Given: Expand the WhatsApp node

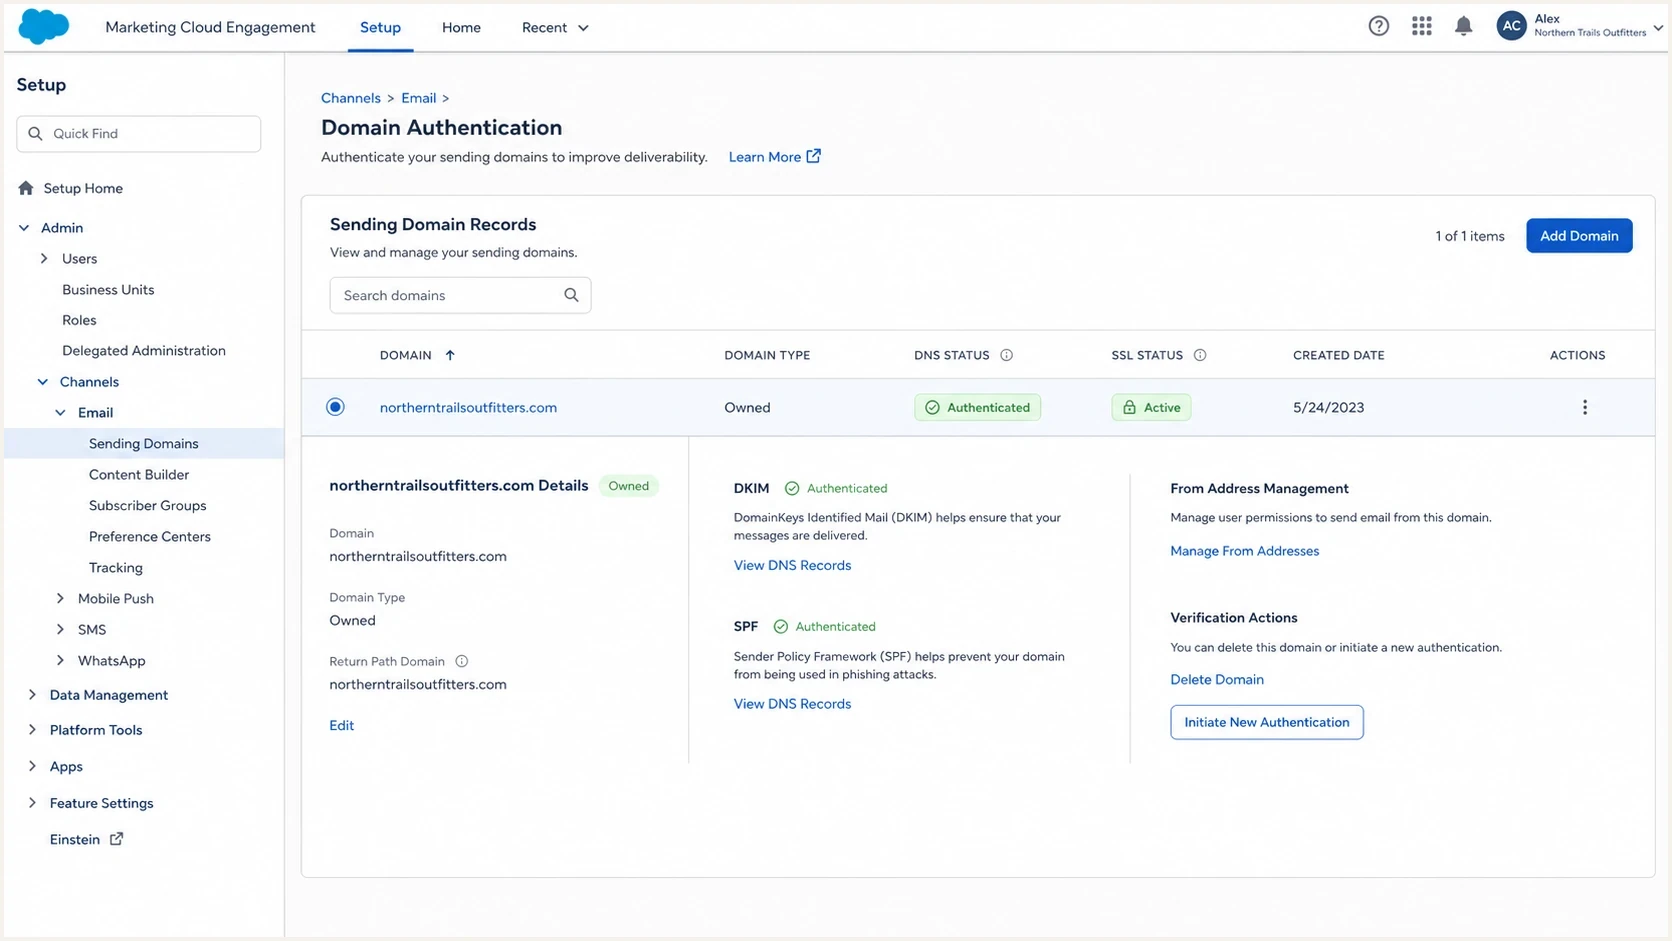Looking at the screenshot, I should click(x=60, y=660).
